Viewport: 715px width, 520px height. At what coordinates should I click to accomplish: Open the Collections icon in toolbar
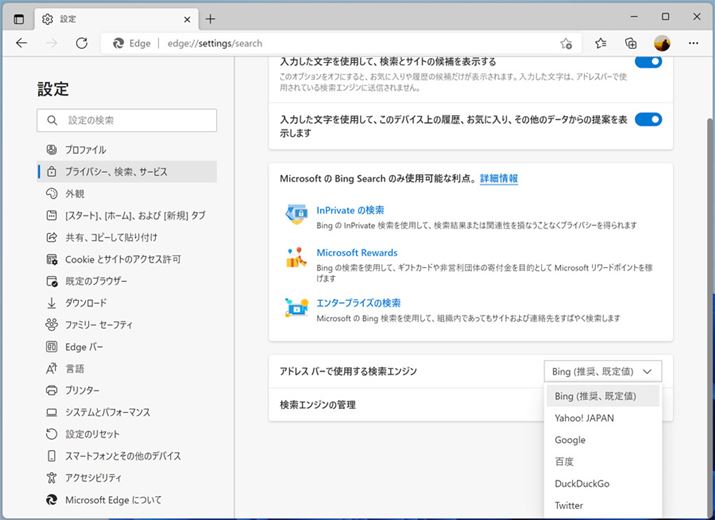click(631, 43)
